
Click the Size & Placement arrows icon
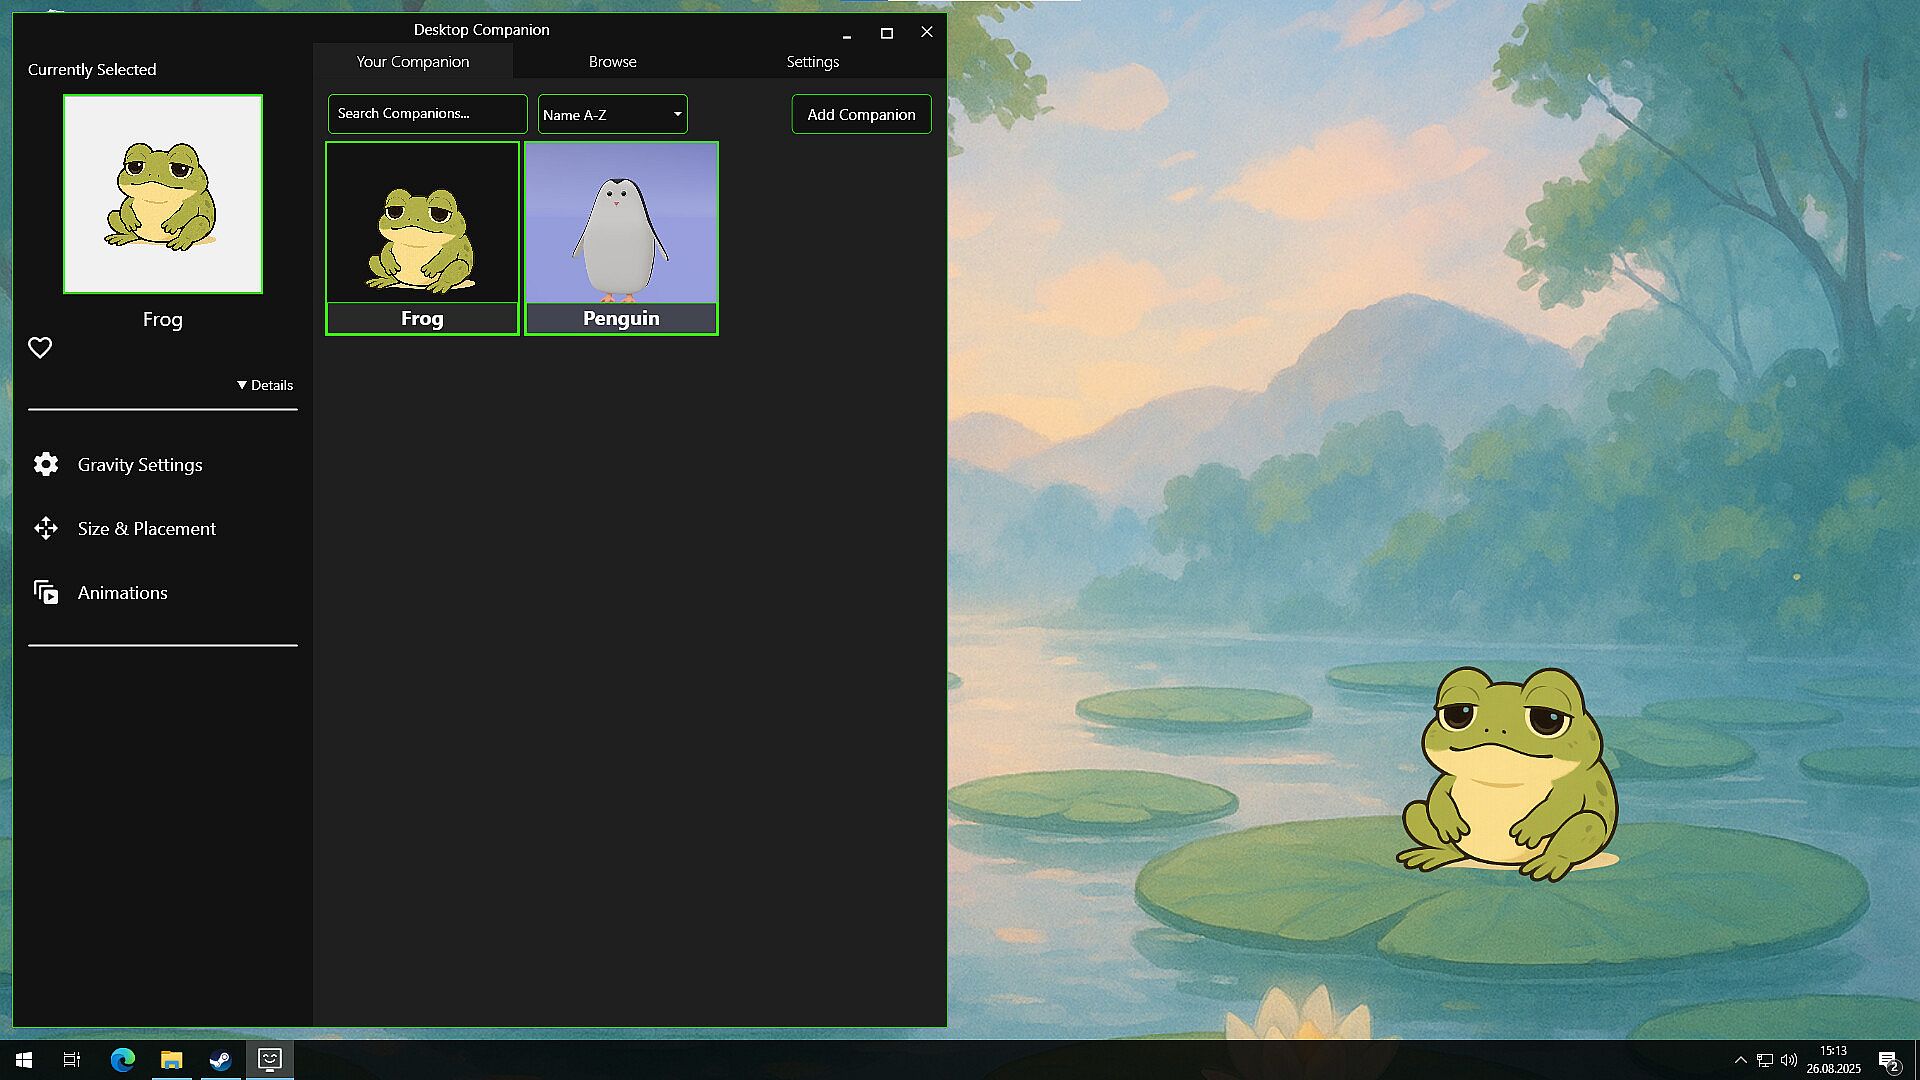46,528
